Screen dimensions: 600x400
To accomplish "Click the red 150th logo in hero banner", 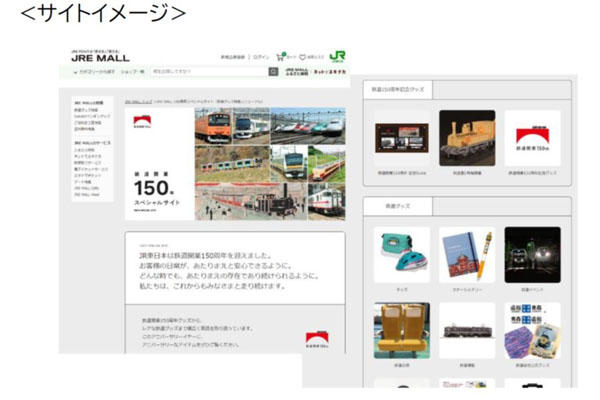I will click(142, 121).
